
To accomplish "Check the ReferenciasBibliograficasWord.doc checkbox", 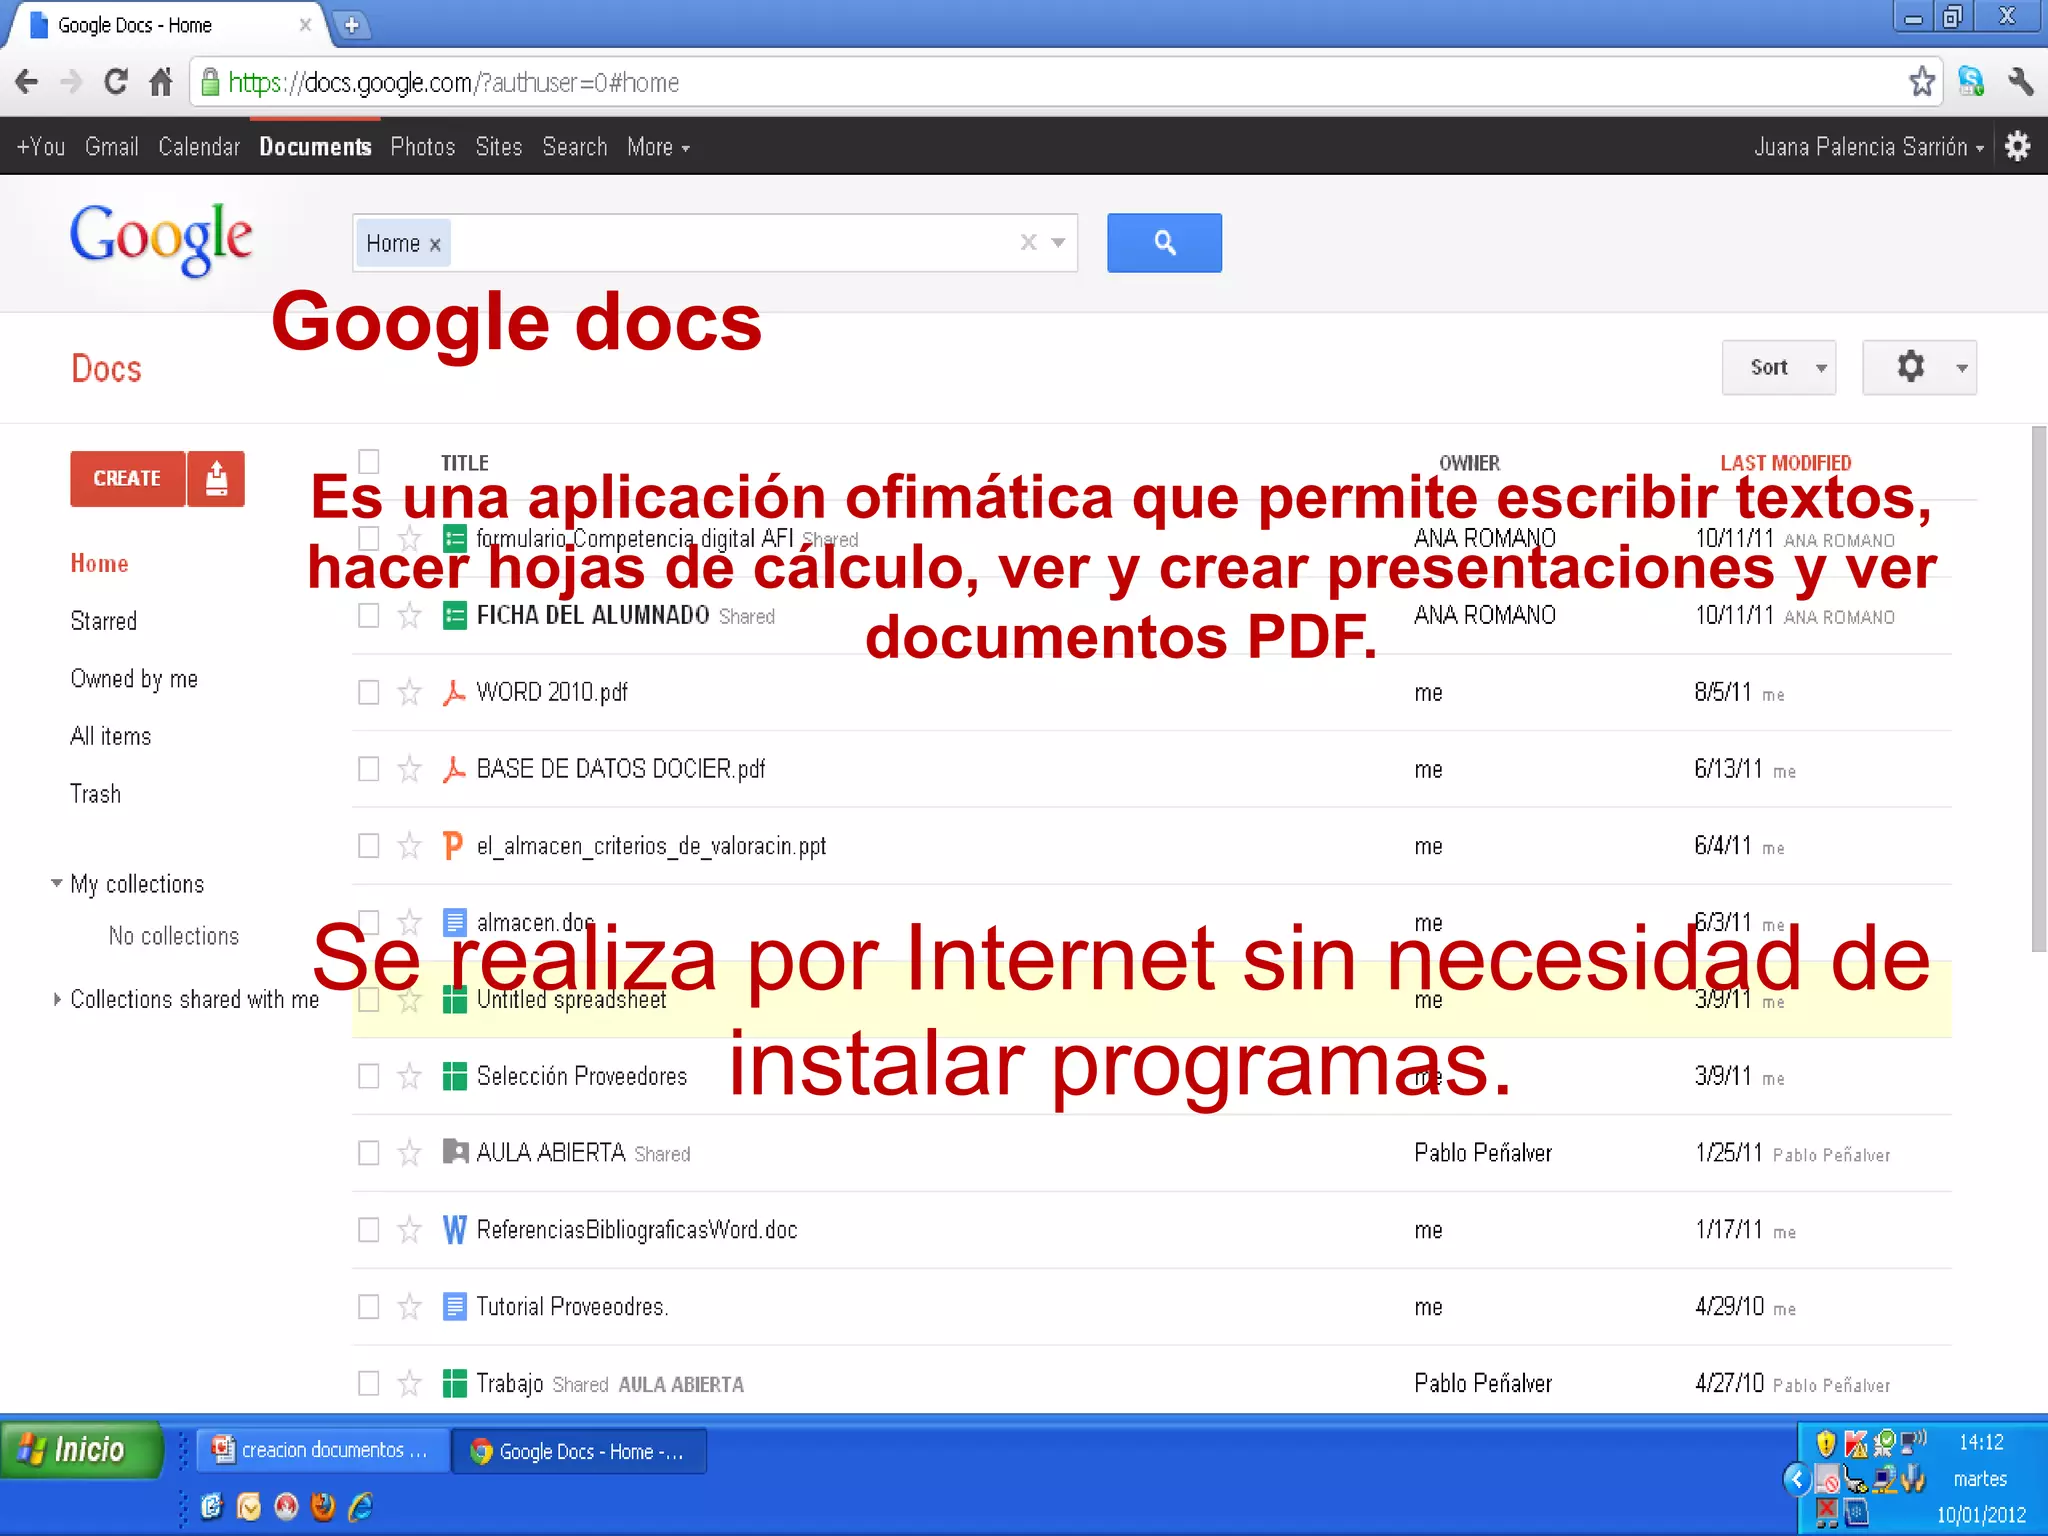I will coord(369,1229).
